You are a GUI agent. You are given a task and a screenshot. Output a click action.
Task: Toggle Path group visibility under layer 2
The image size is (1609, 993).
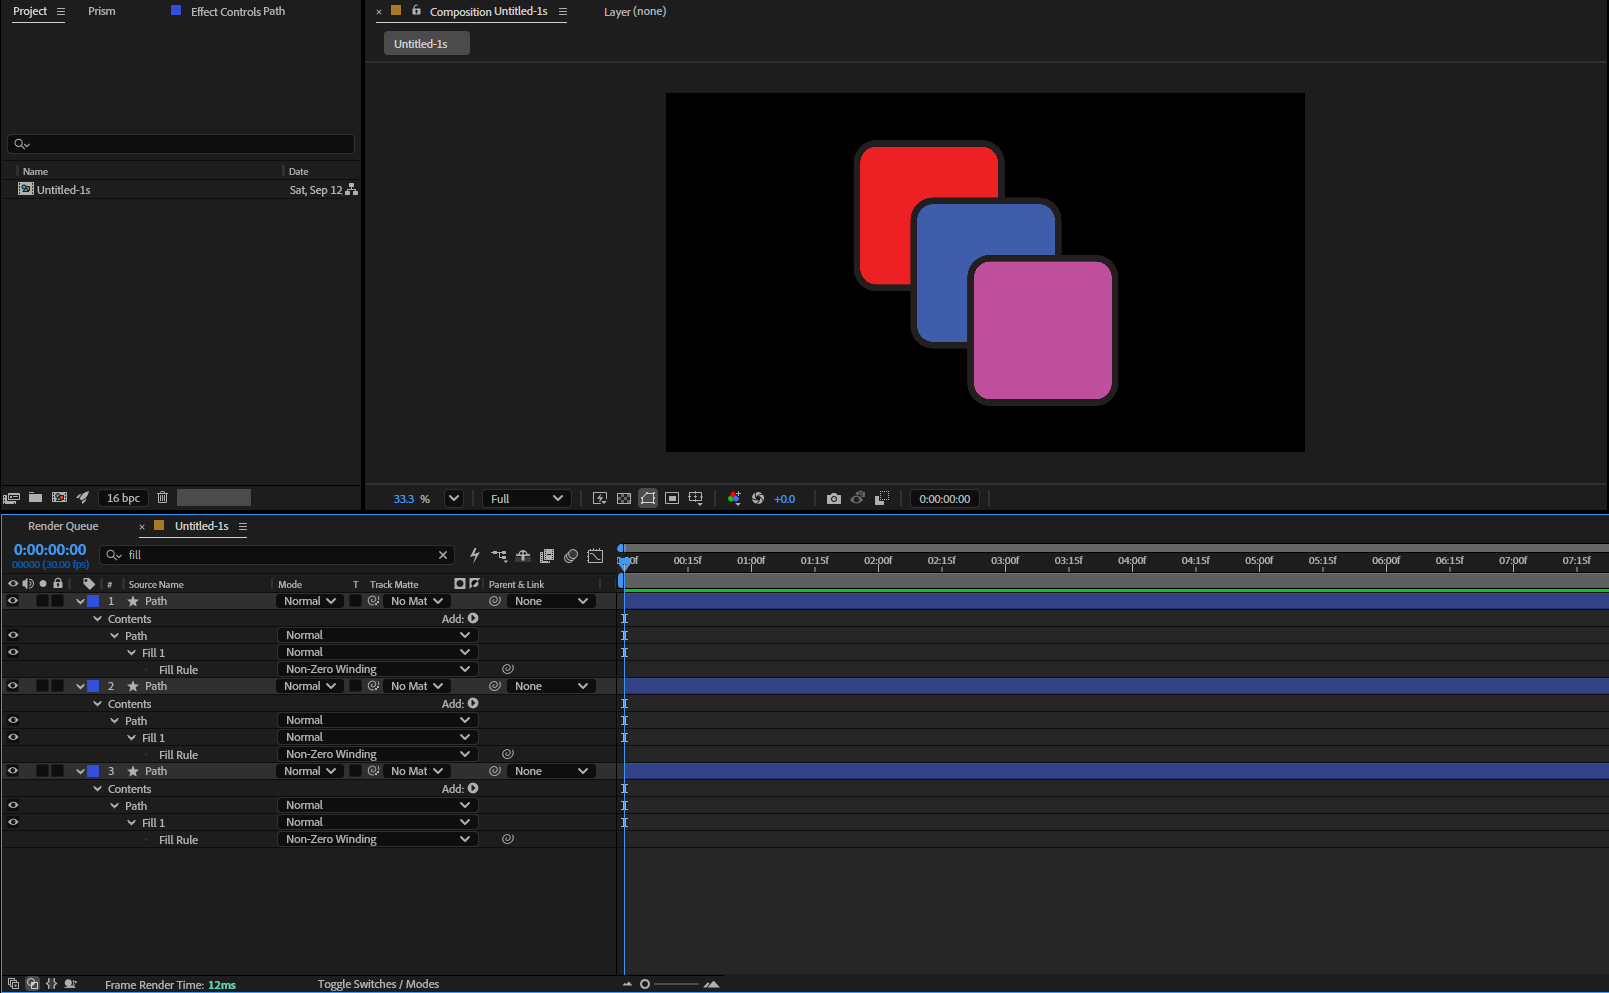point(13,720)
